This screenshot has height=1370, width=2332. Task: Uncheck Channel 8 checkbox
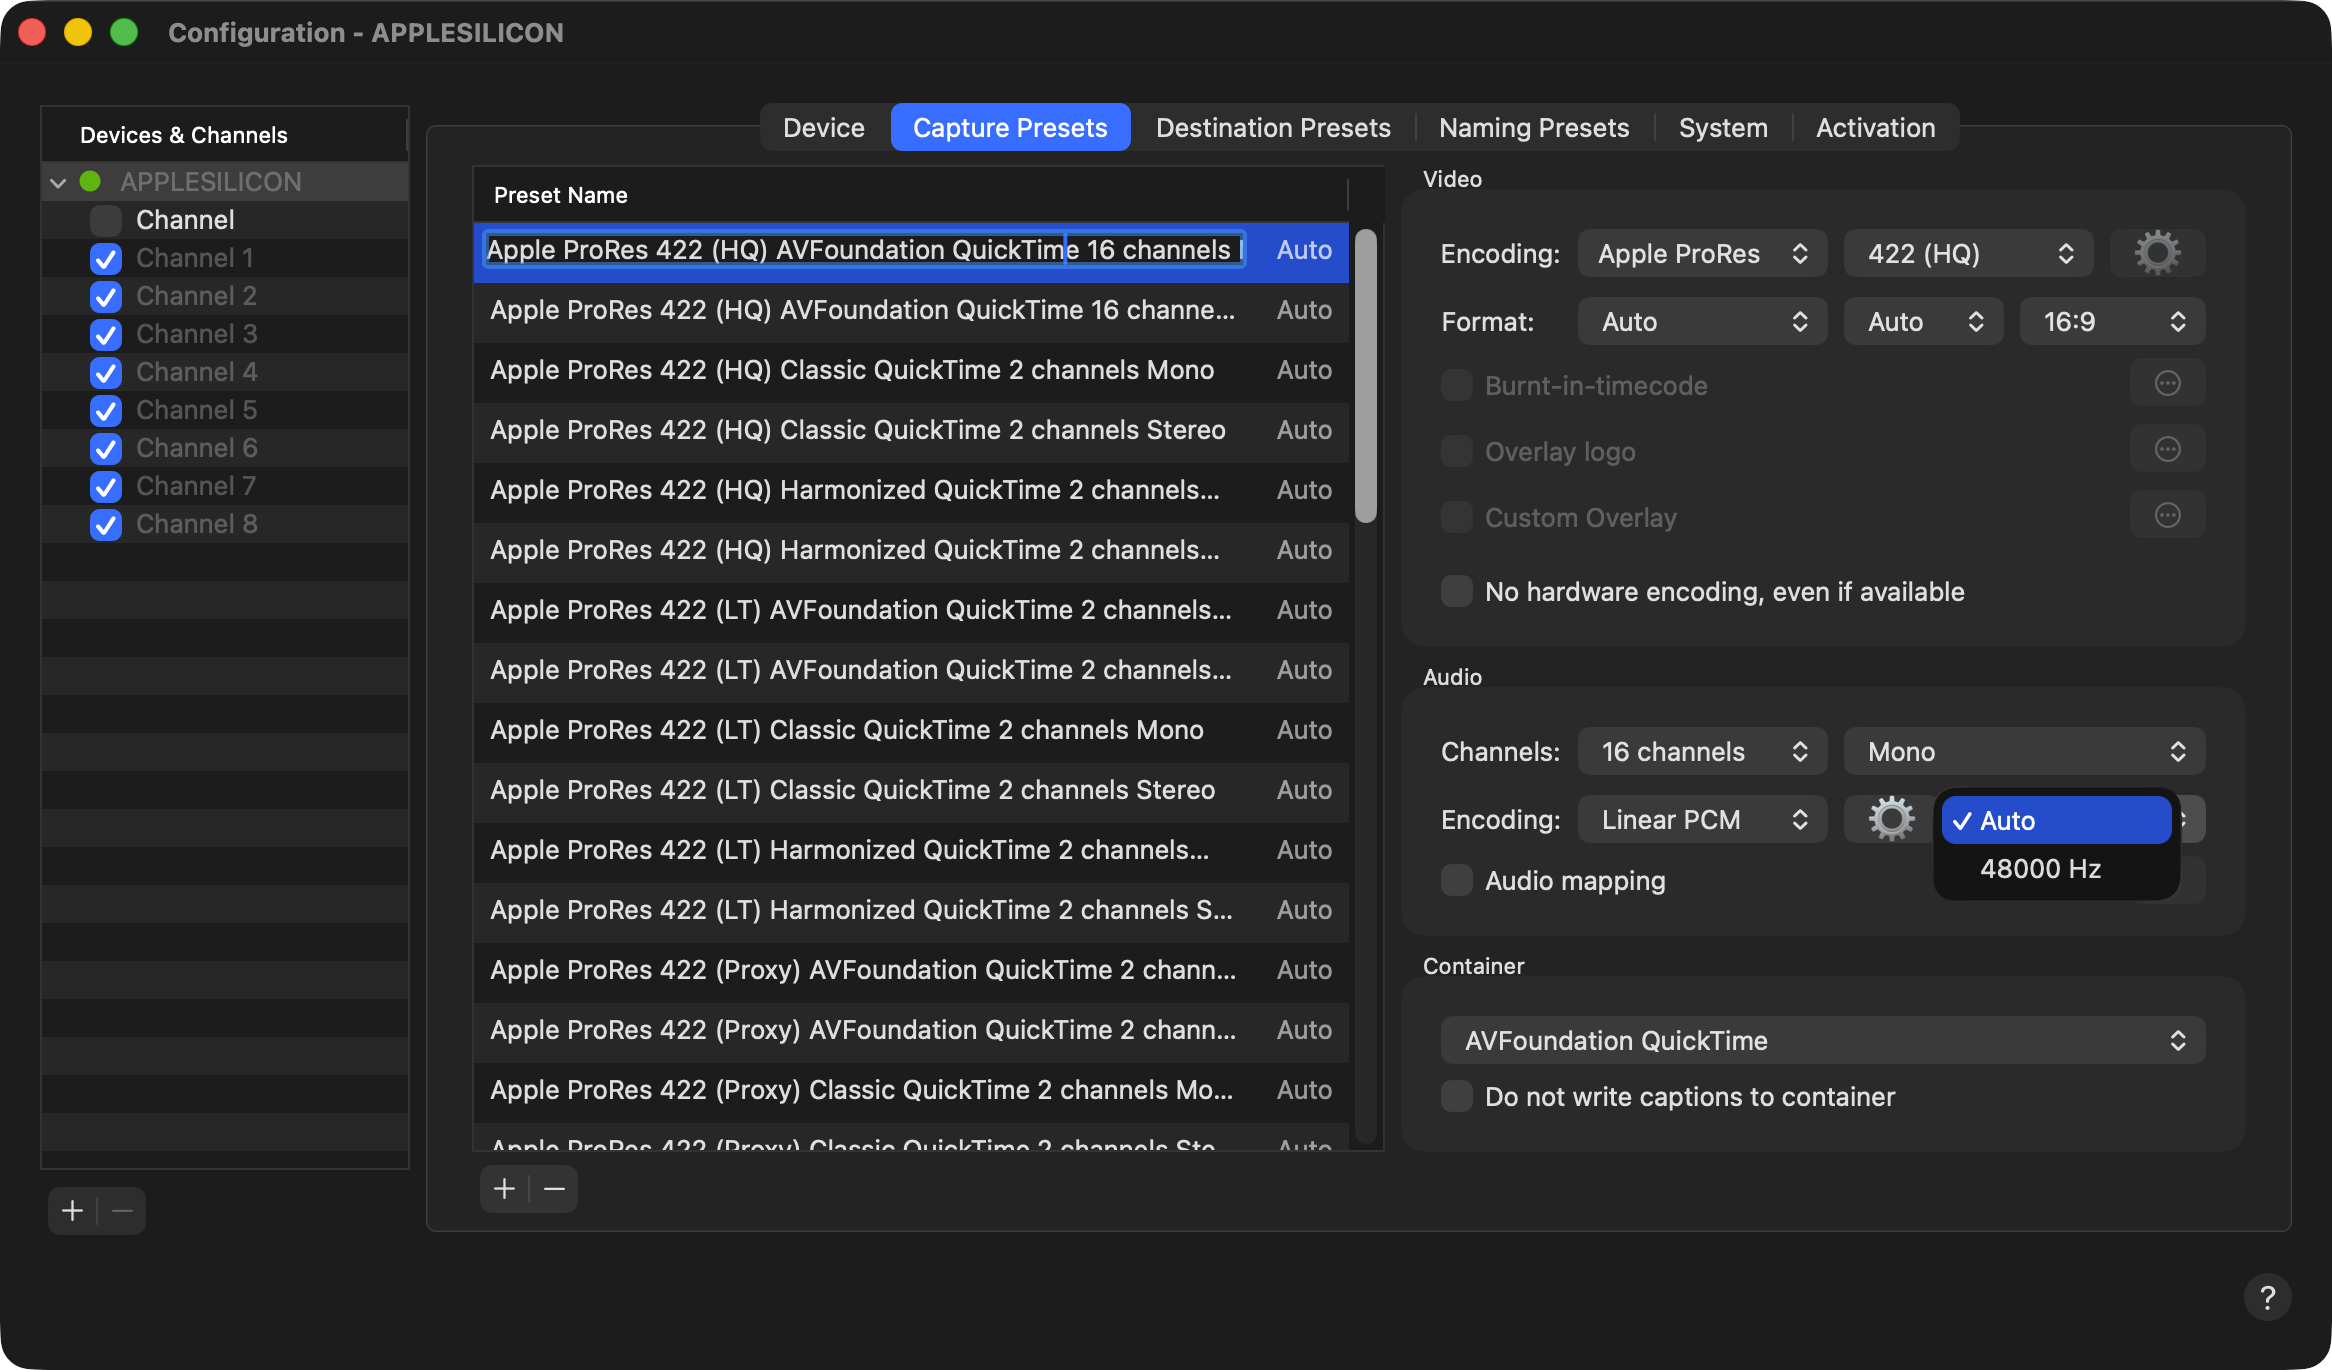pos(106,524)
